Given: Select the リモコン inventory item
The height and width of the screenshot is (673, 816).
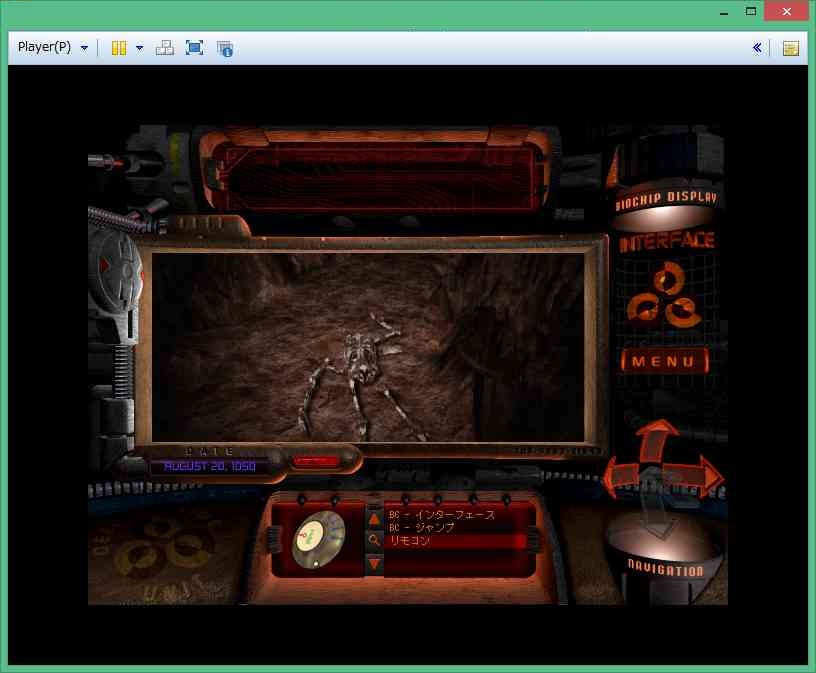Looking at the screenshot, I should point(457,541).
